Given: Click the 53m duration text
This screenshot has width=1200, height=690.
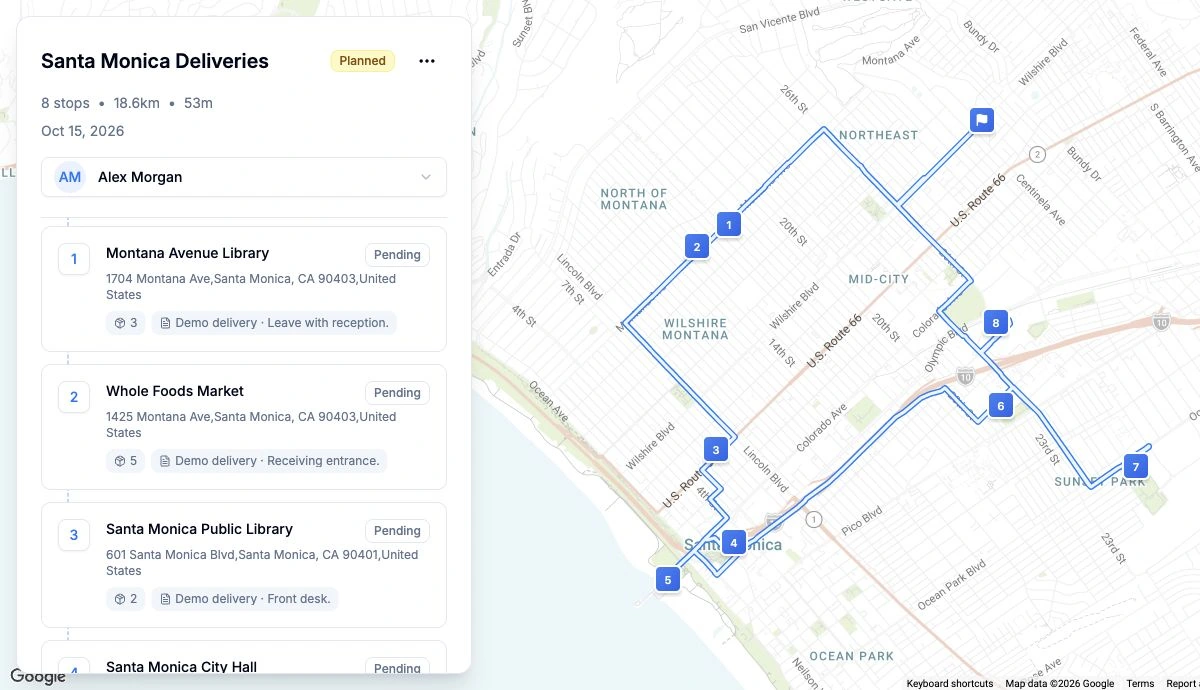Looking at the screenshot, I should tap(198, 103).
